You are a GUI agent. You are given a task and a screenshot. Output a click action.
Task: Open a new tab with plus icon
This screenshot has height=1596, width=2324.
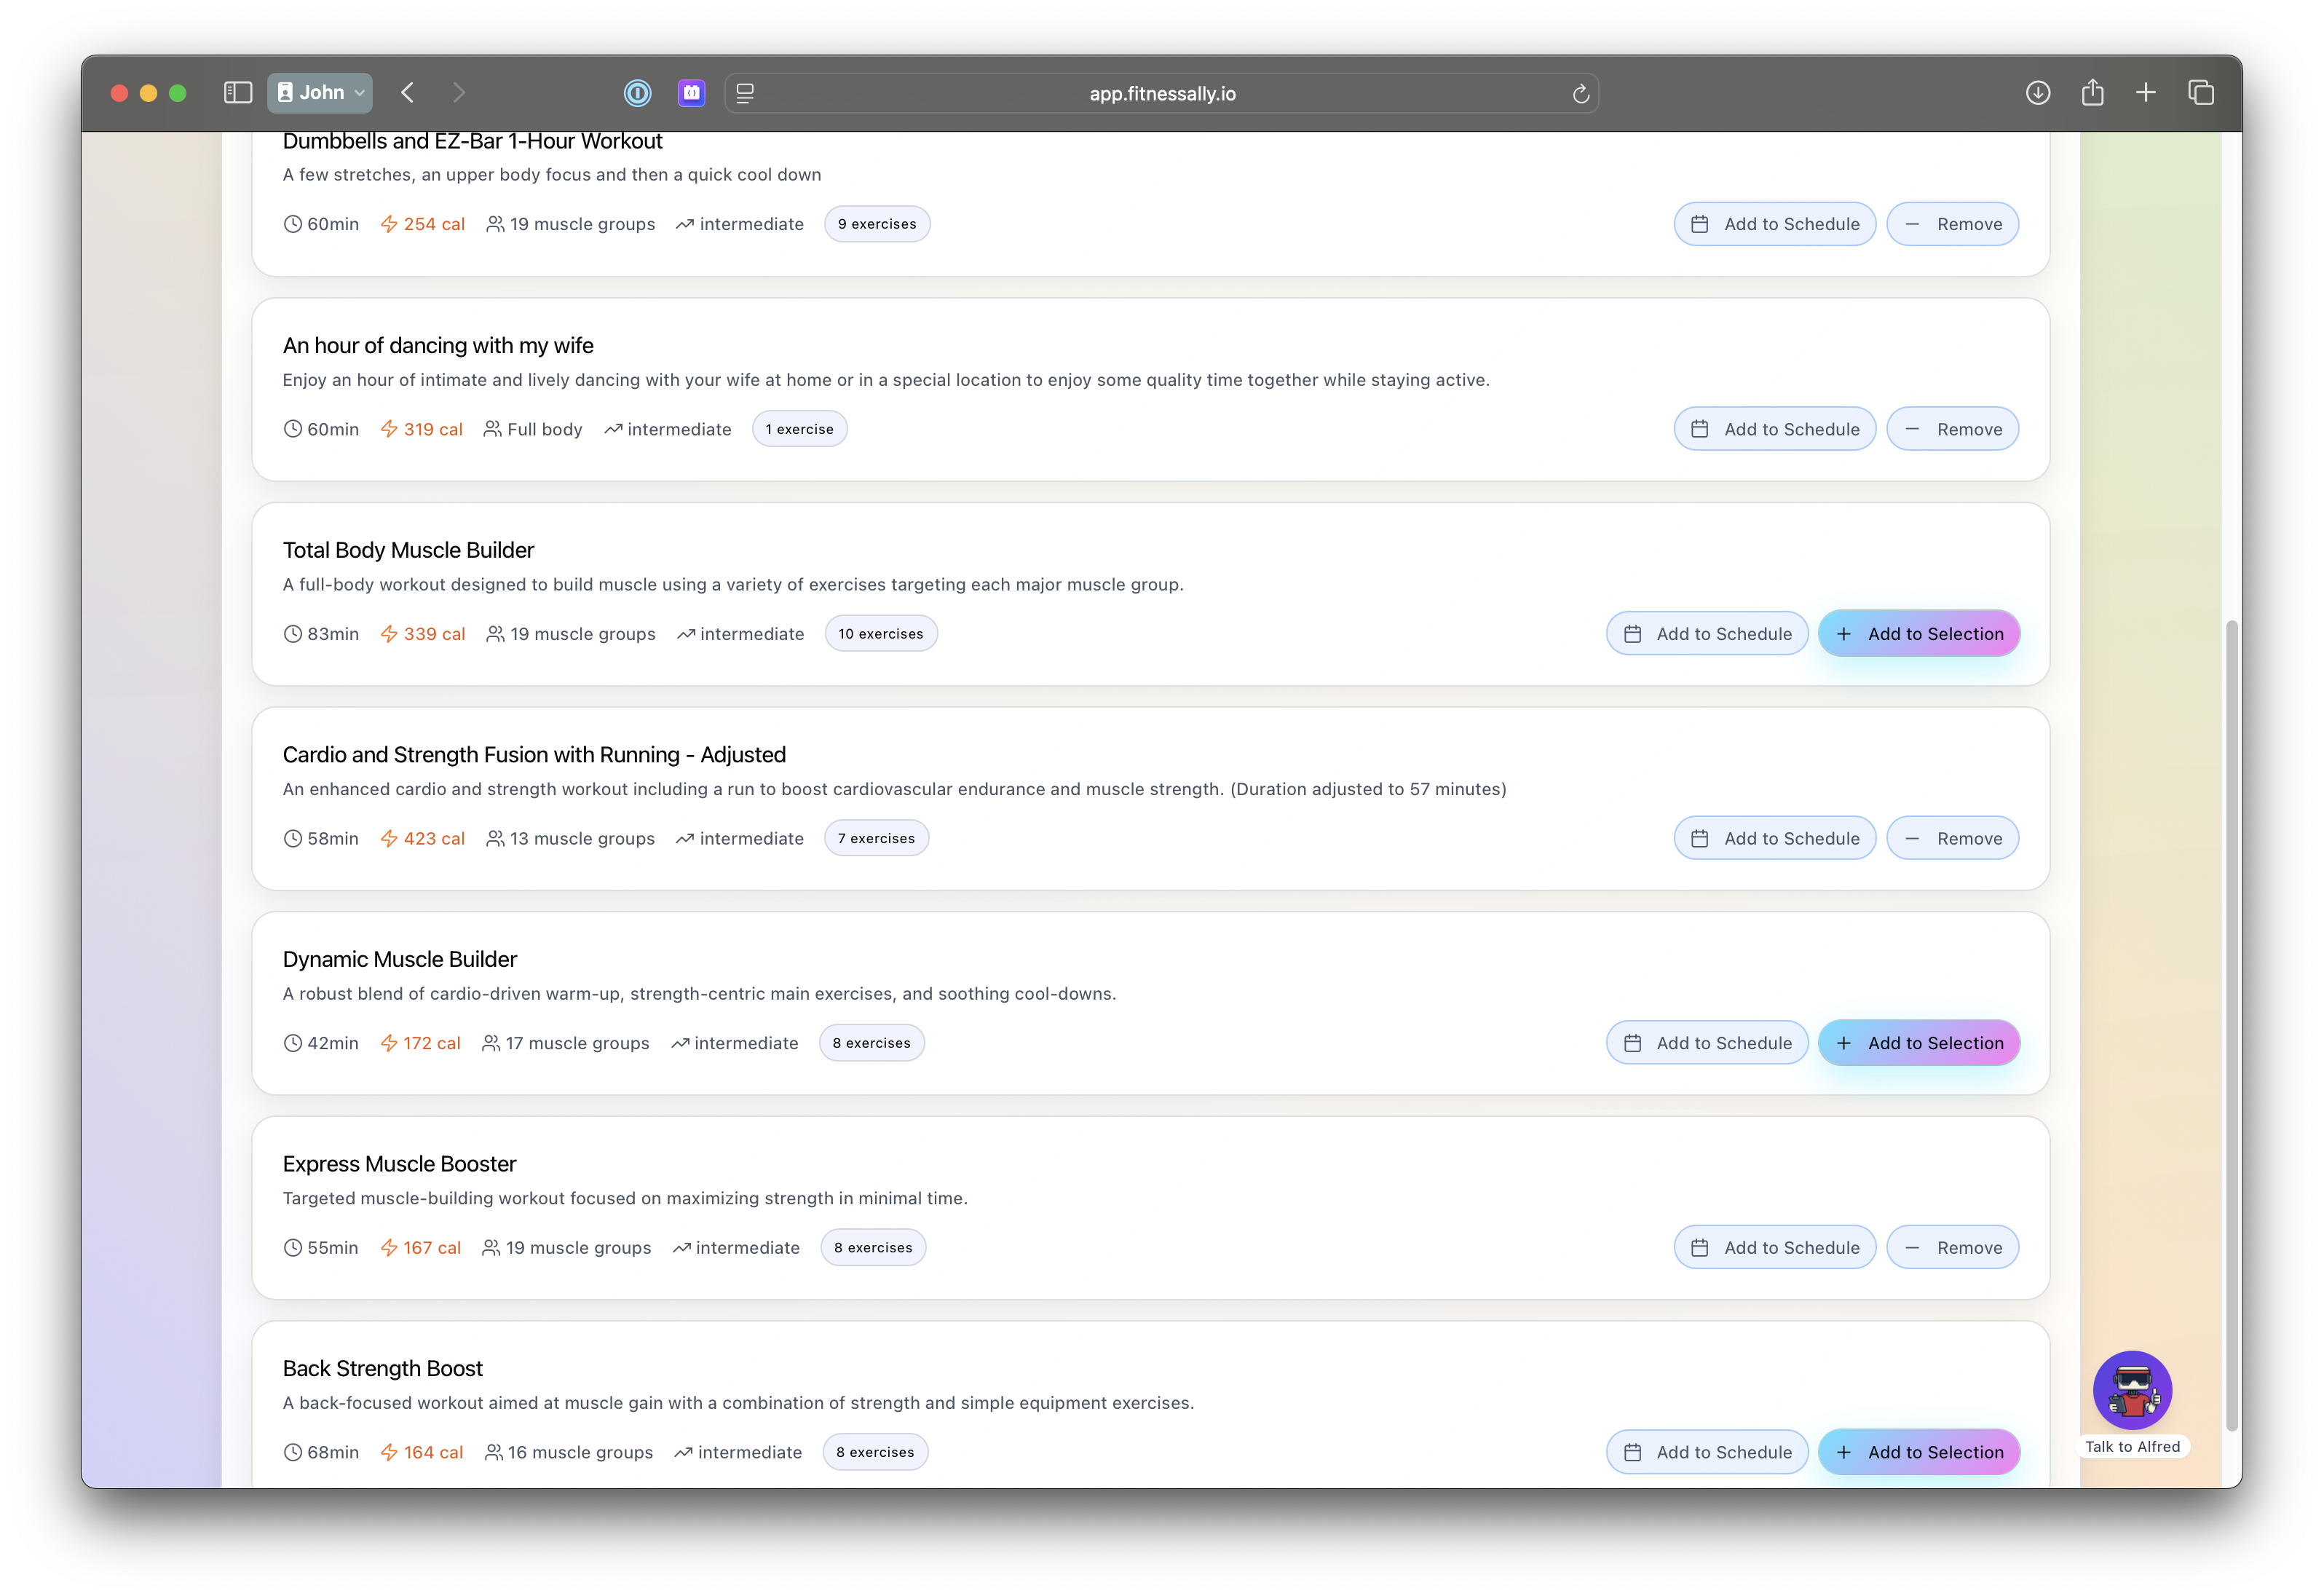click(2145, 93)
